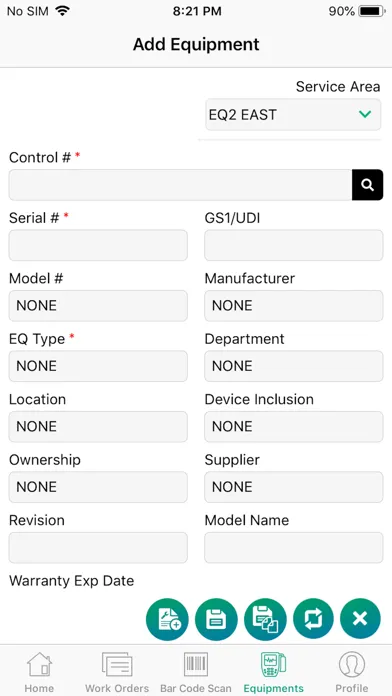
Task: Expand the Service Area EQ2 EAST dropdown
Action: [293, 115]
